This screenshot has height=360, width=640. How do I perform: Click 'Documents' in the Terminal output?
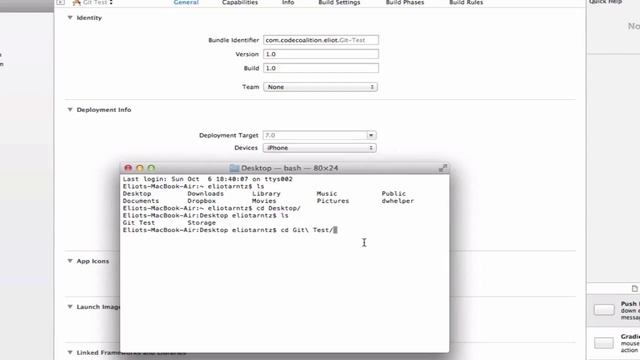(141, 201)
